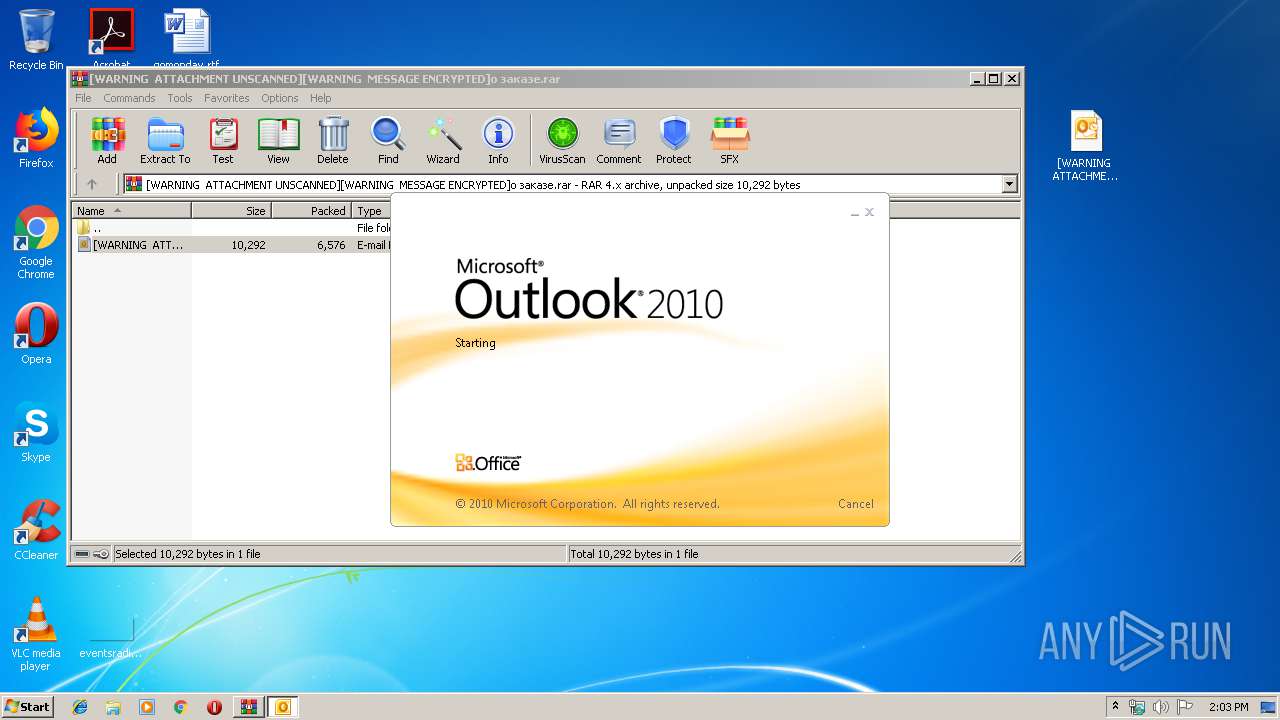Show archive Info
The height and width of the screenshot is (720, 1280).
(x=498, y=141)
